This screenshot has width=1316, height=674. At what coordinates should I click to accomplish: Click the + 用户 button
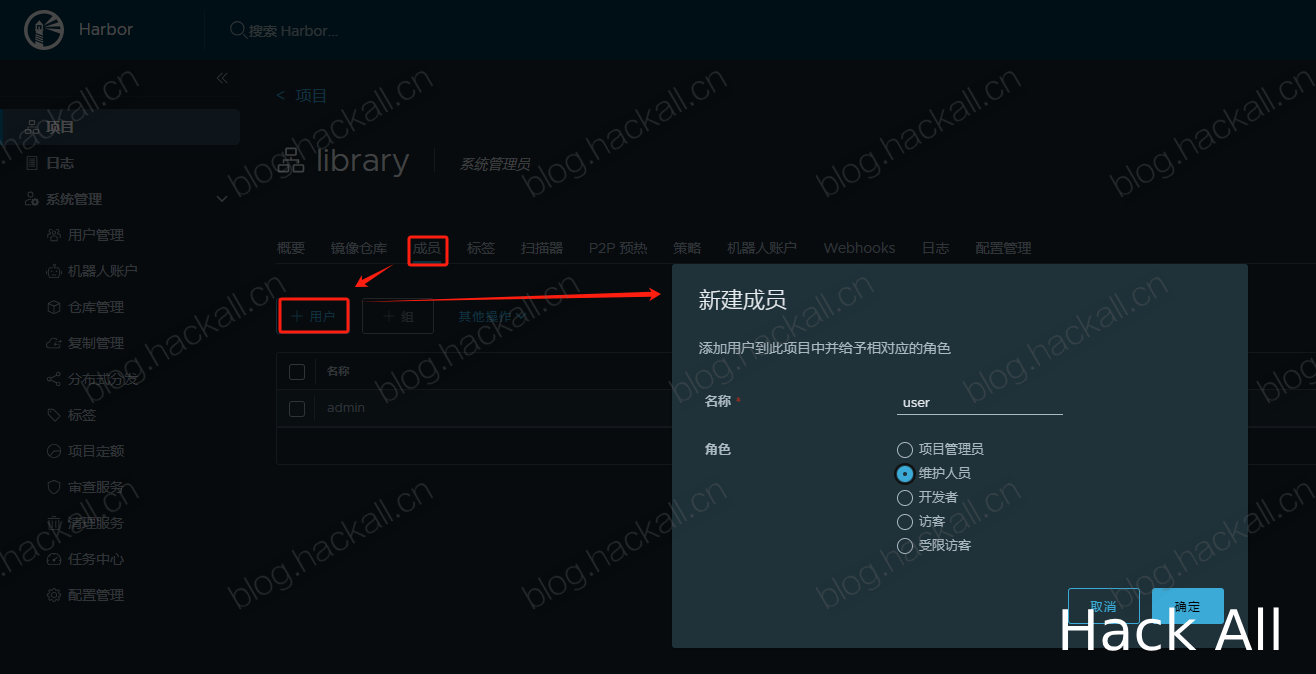(x=313, y=316)
